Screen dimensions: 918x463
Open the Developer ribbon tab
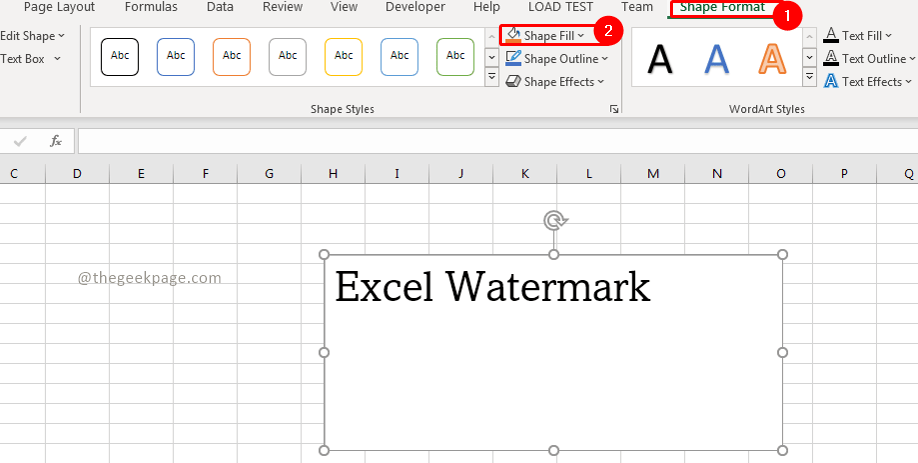(x=415, y=7)
